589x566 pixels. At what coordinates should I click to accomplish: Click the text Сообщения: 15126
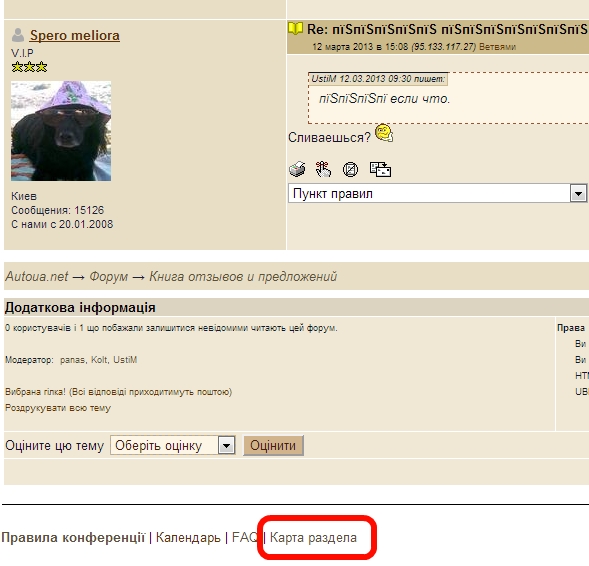click(x=57, y=210)
